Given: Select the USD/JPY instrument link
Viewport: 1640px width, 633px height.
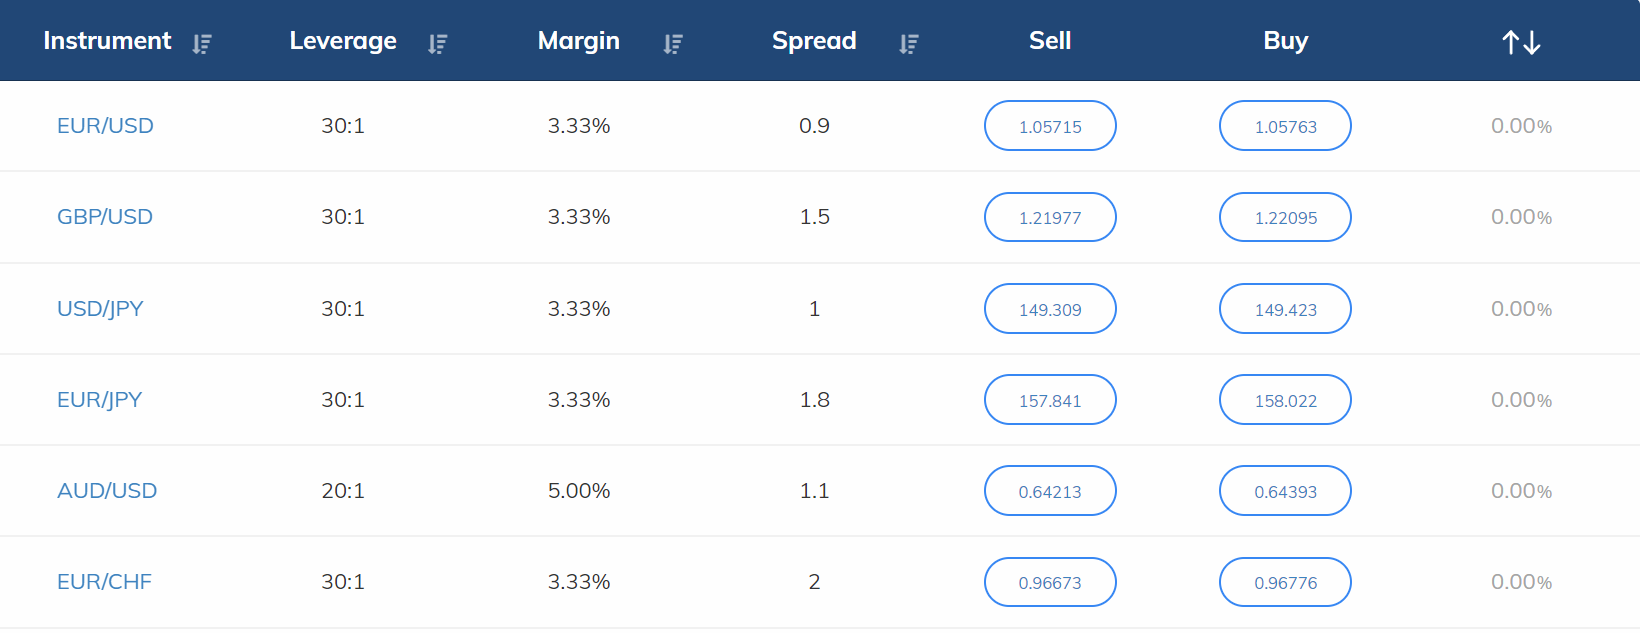Looking at the screenshot, I should 100,309.
